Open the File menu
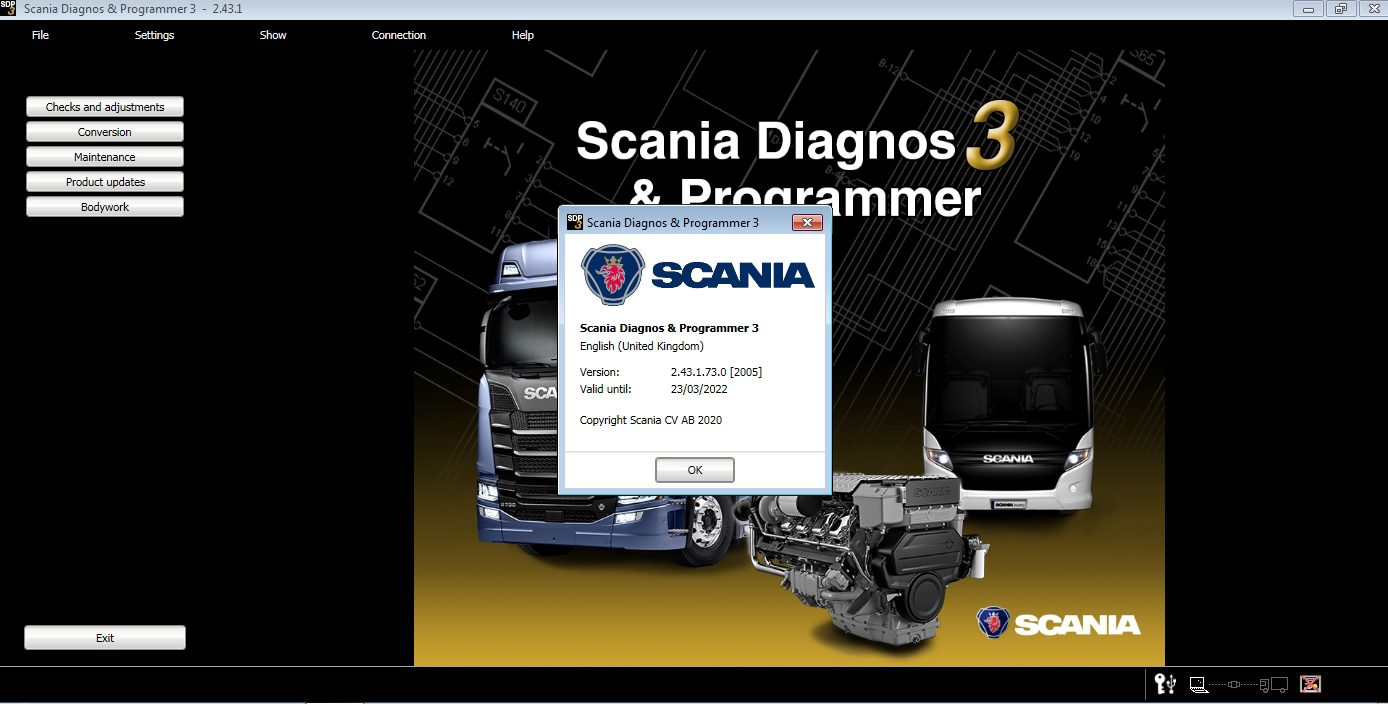This screenshot has width=1388, height=704. (x=40, y=35)
